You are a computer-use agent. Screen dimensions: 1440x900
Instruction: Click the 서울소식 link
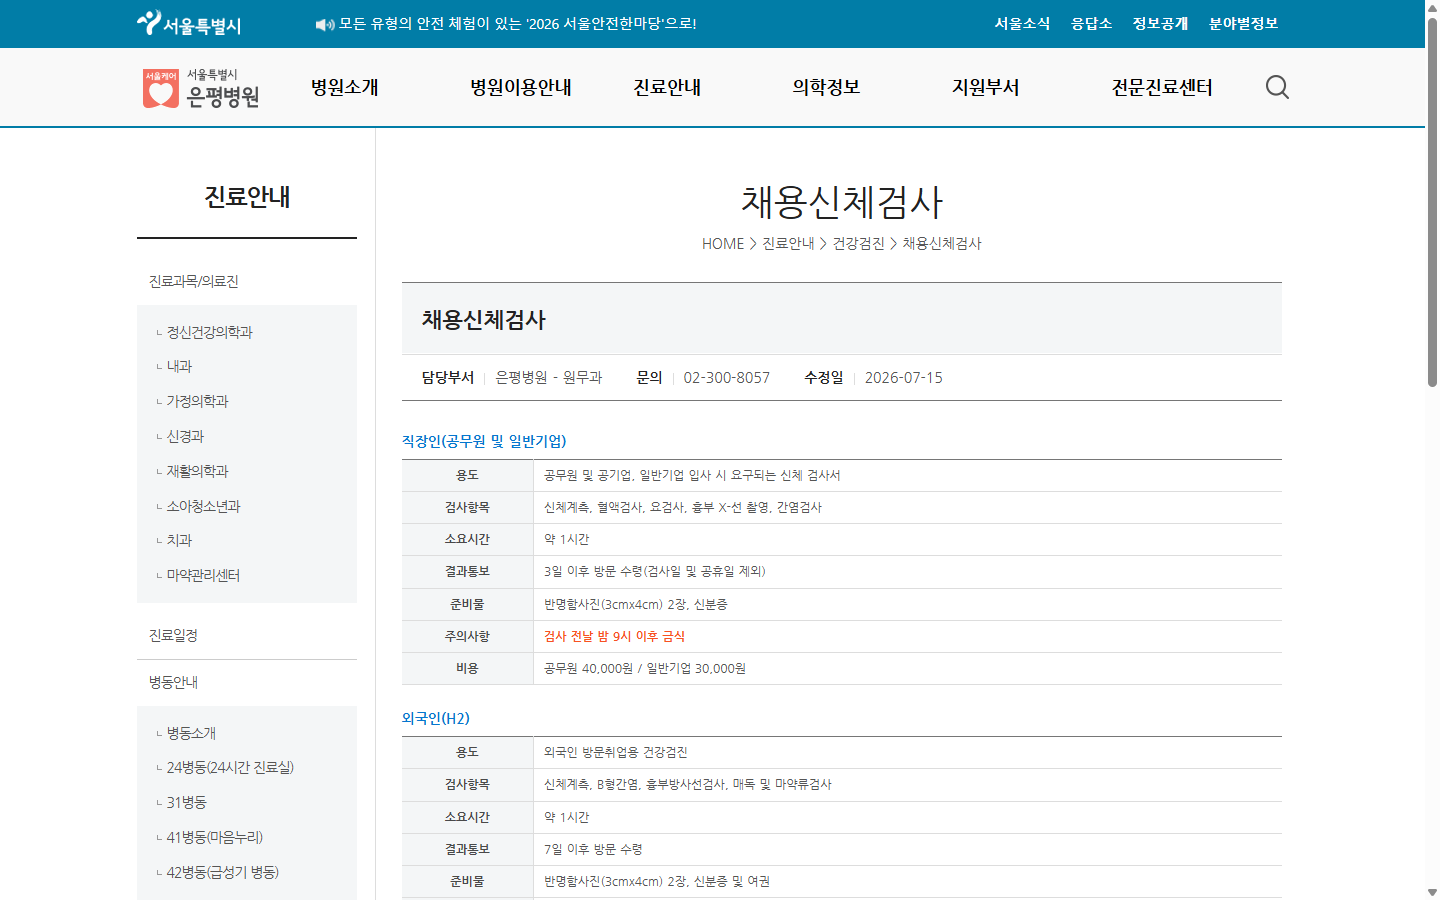pyautogui.click(x=1022, y=23)
